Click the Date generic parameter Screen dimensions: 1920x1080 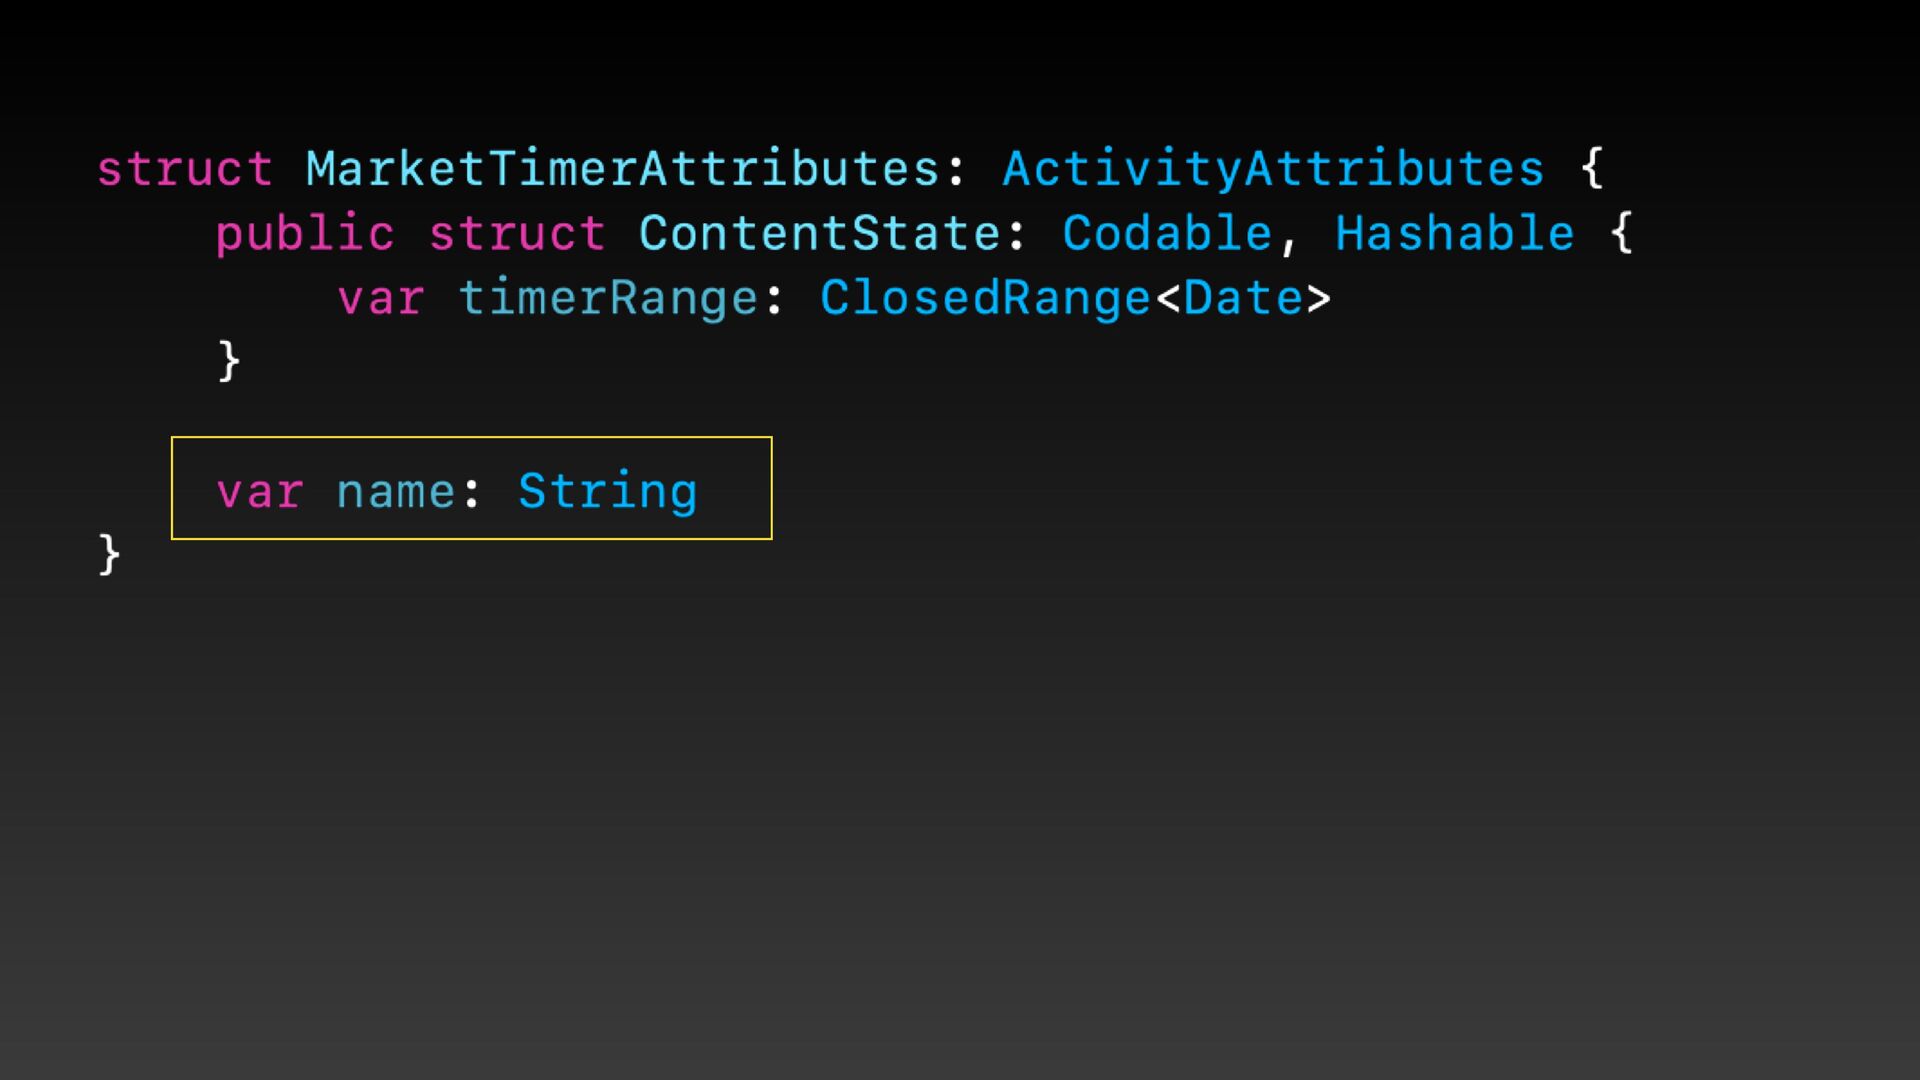pyautogui.click(x=1243, y=299)
